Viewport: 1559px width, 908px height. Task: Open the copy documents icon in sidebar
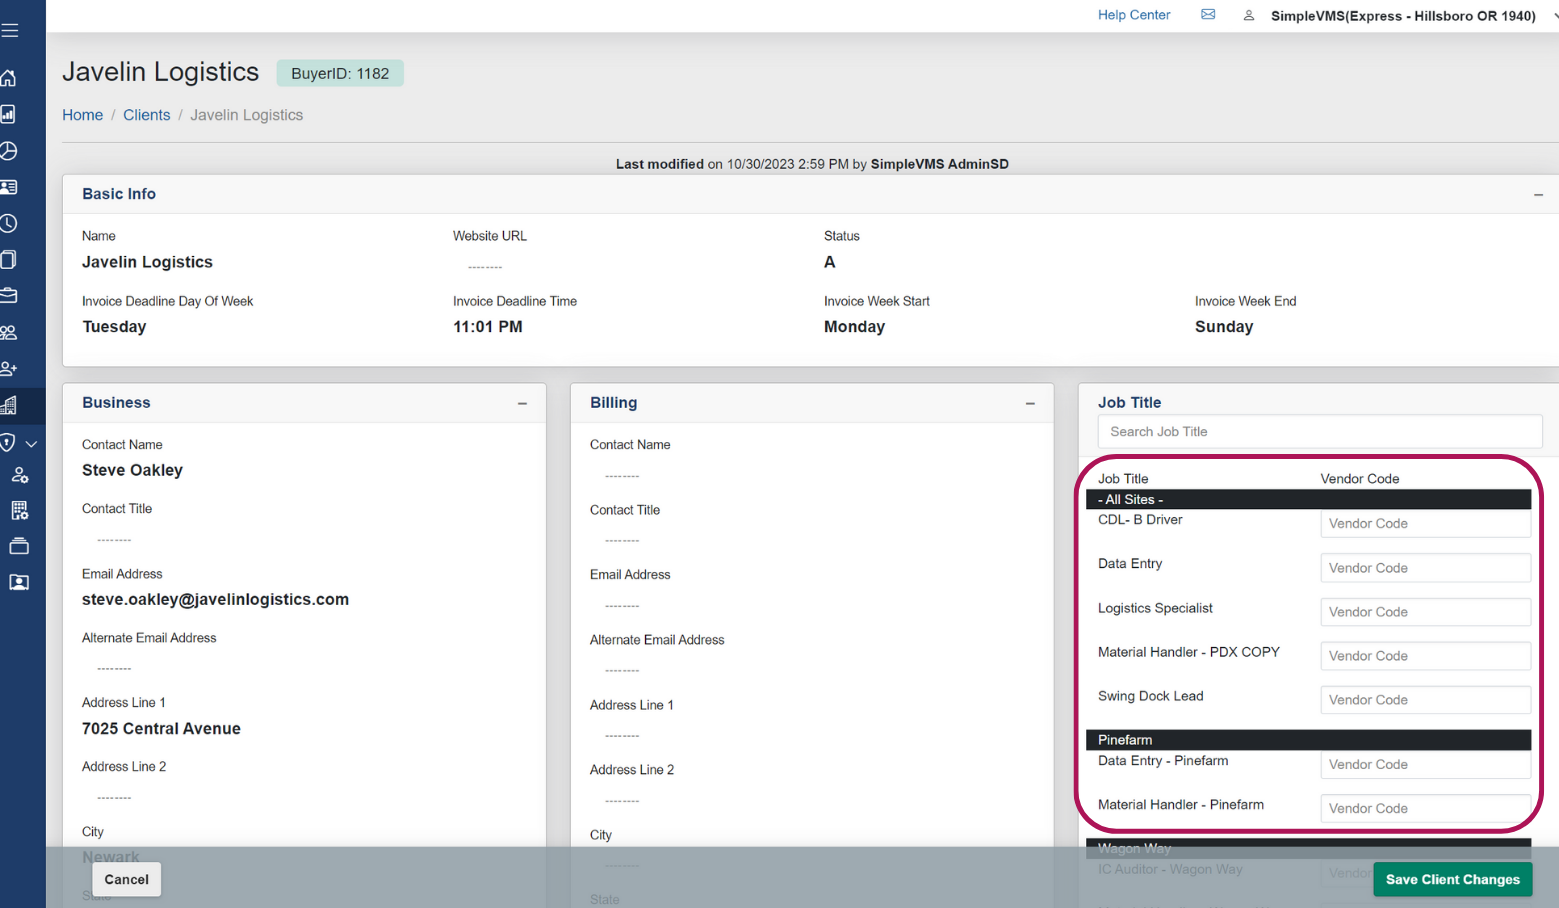tap(9, 260)
